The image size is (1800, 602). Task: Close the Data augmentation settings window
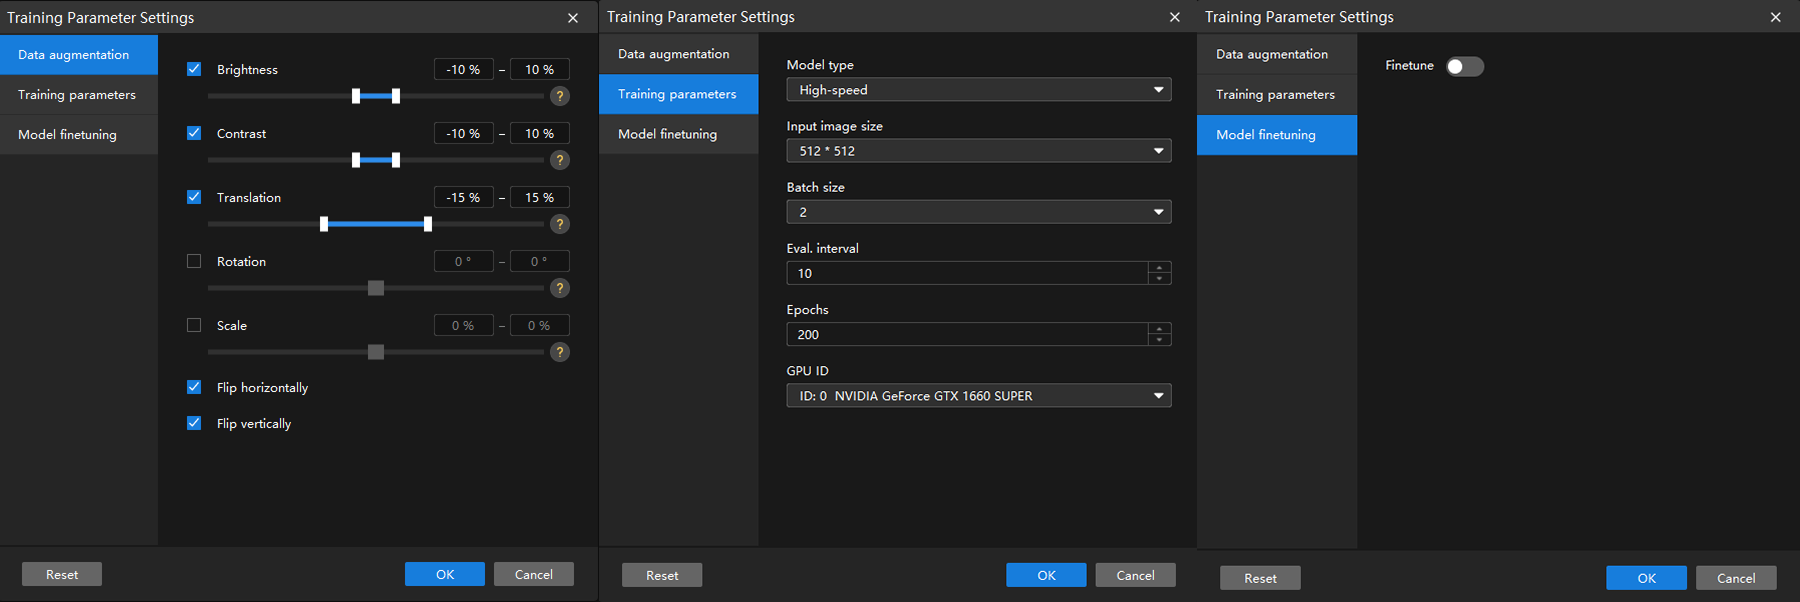click(x=573, y=18)
